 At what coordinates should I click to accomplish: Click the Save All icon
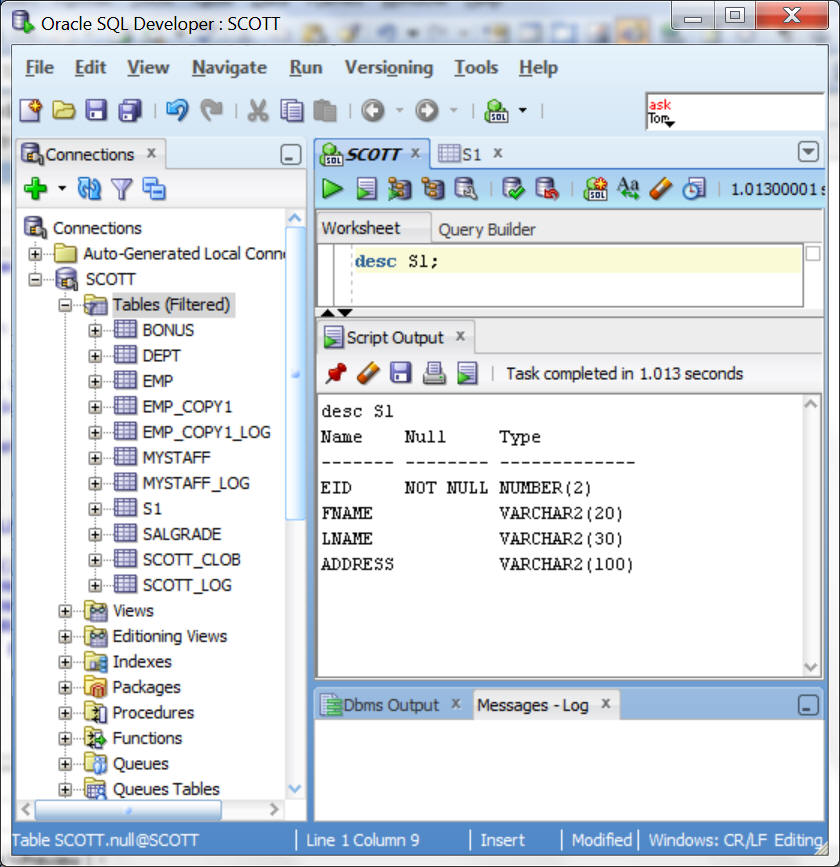pos(131,111)
